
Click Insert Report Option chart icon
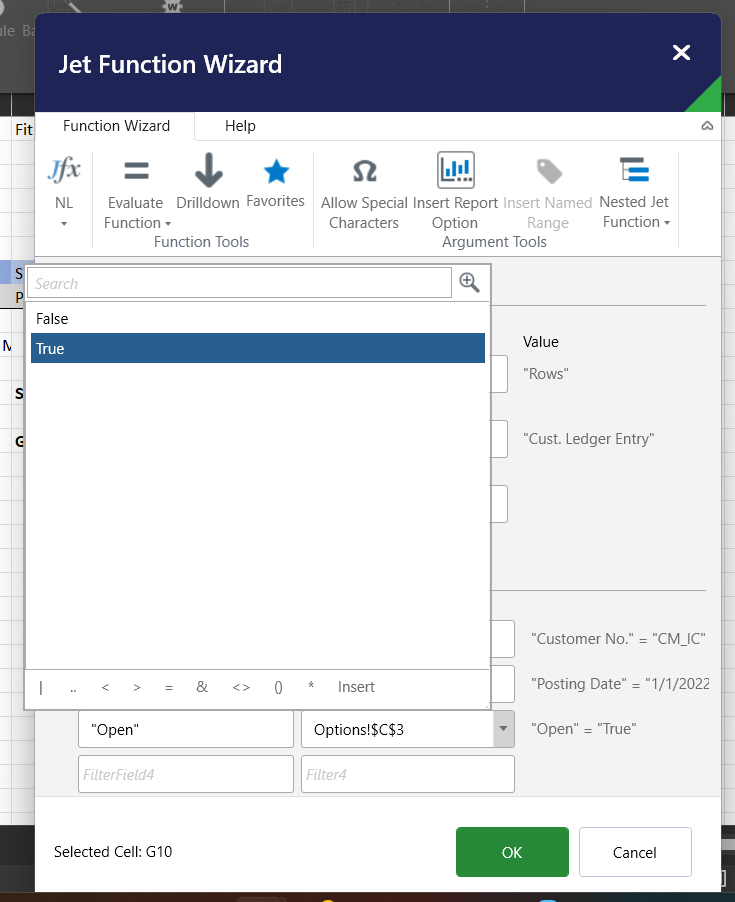pos(455,170)
